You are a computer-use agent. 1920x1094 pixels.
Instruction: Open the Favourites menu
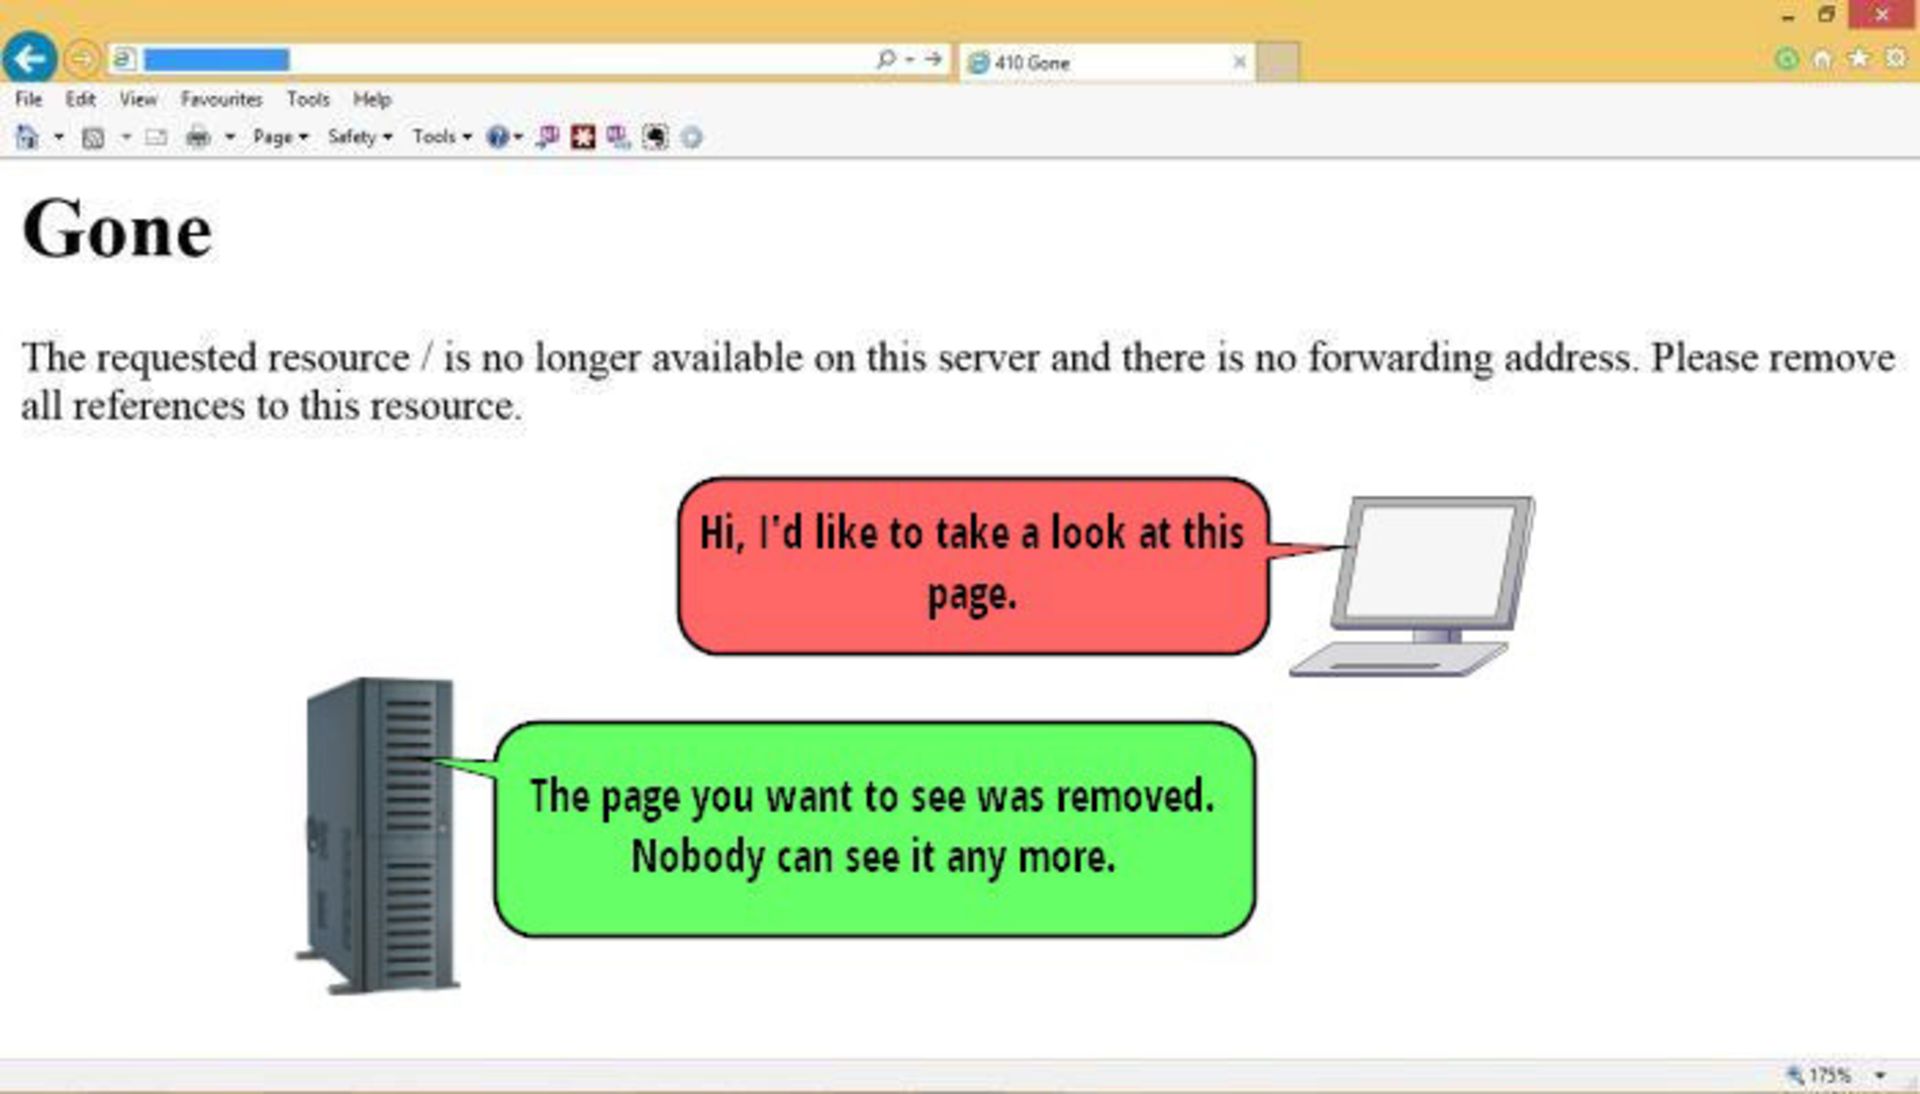(x=221, y=99)
